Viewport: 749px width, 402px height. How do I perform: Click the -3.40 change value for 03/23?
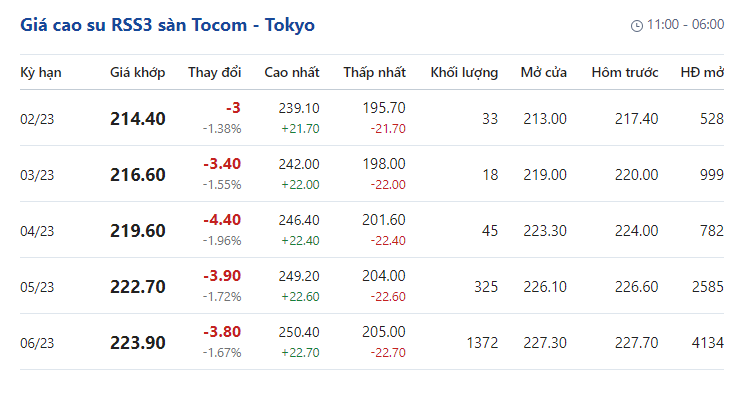point(222,164)
